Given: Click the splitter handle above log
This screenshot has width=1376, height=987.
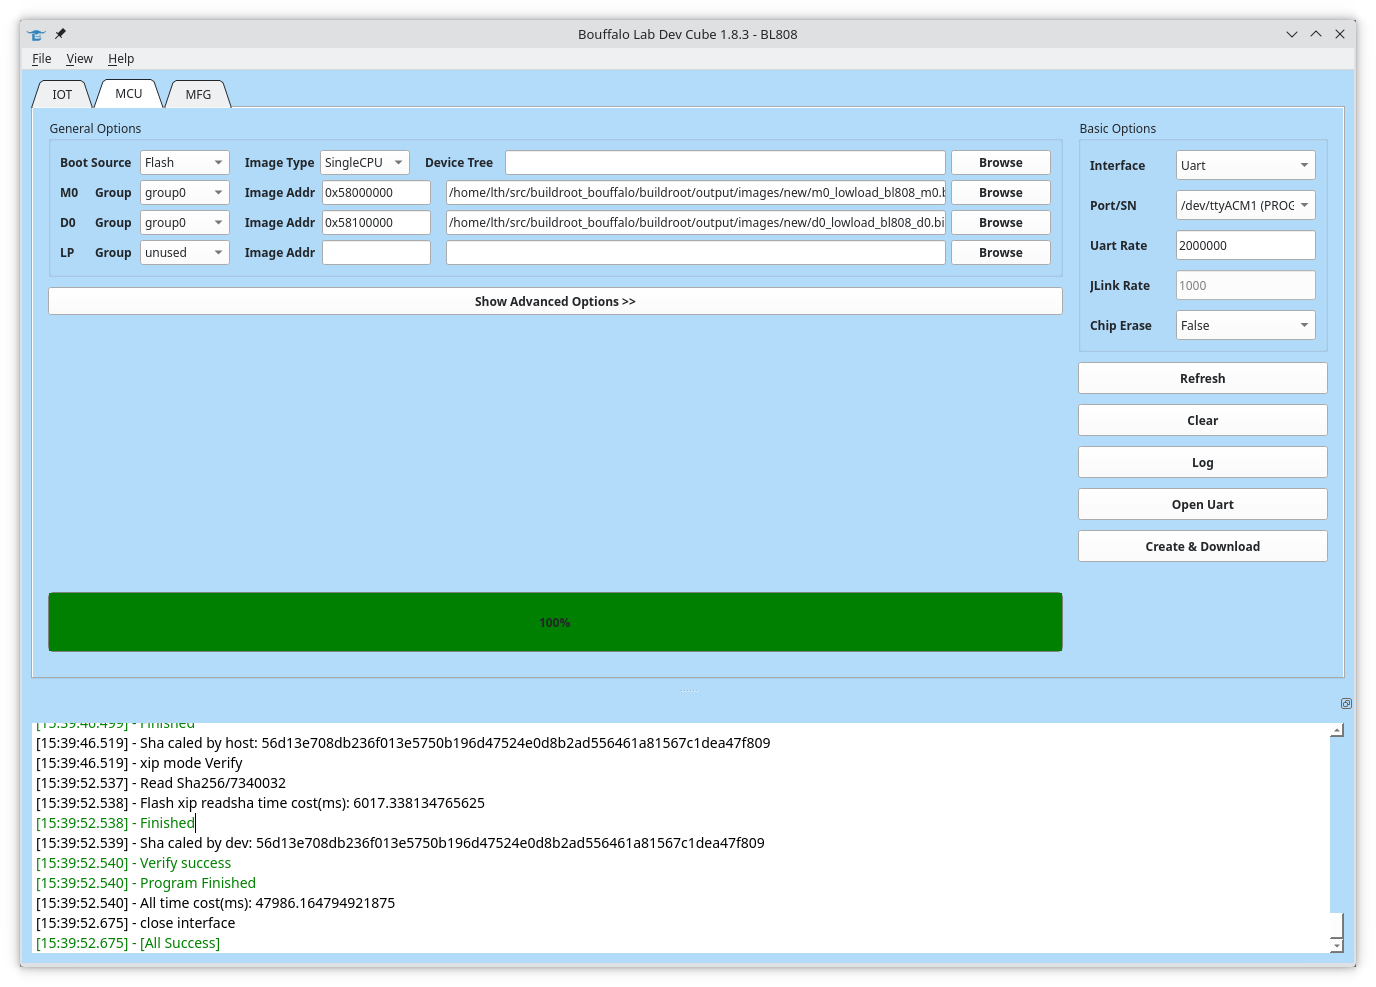Looking at the screenshot, I should (x=689, y=691).
